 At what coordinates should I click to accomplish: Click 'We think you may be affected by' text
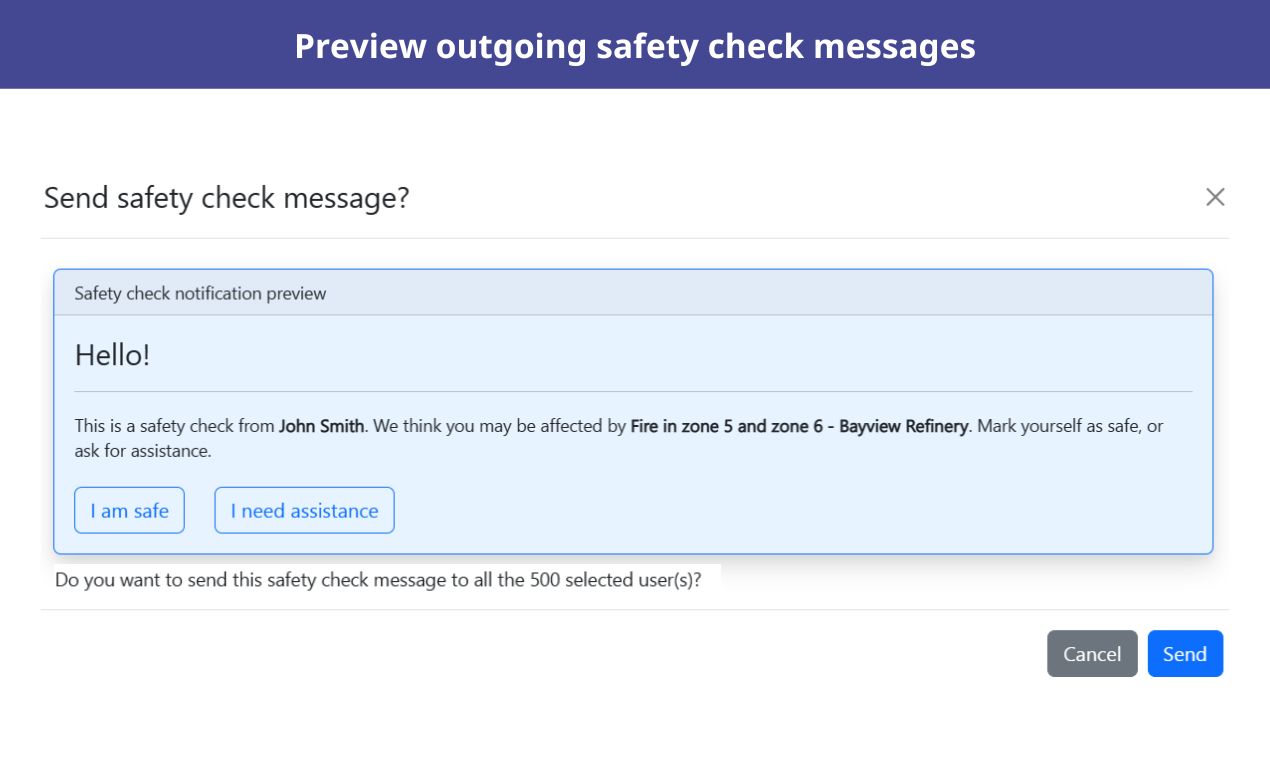pos(500,426)
